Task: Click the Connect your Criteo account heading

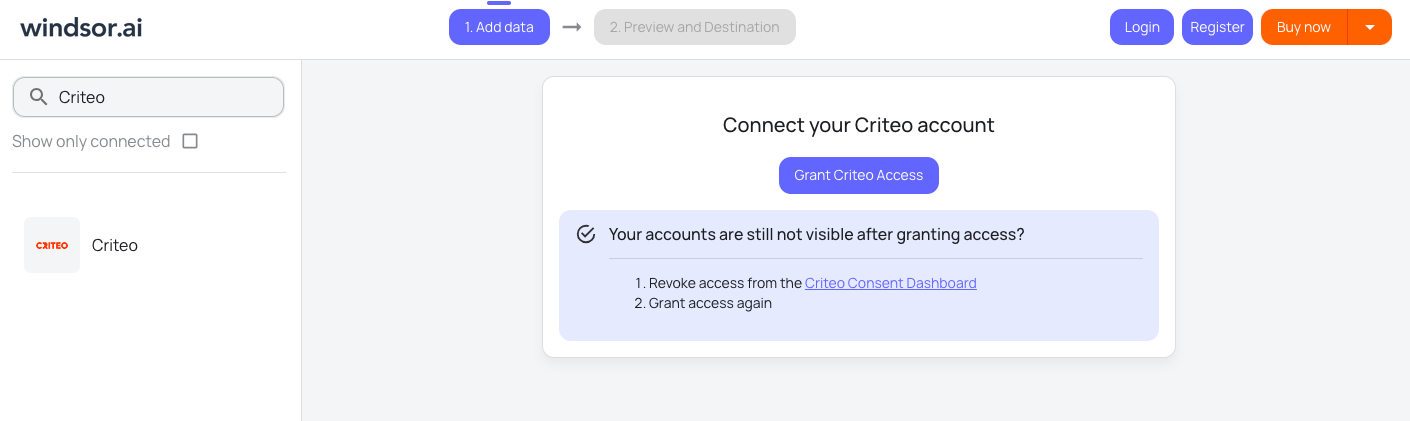Action: click(858, 125)
